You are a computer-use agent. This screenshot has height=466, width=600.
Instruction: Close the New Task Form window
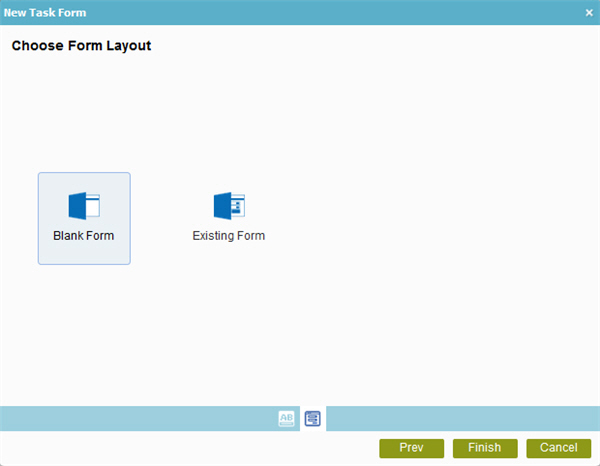point(589,13)
